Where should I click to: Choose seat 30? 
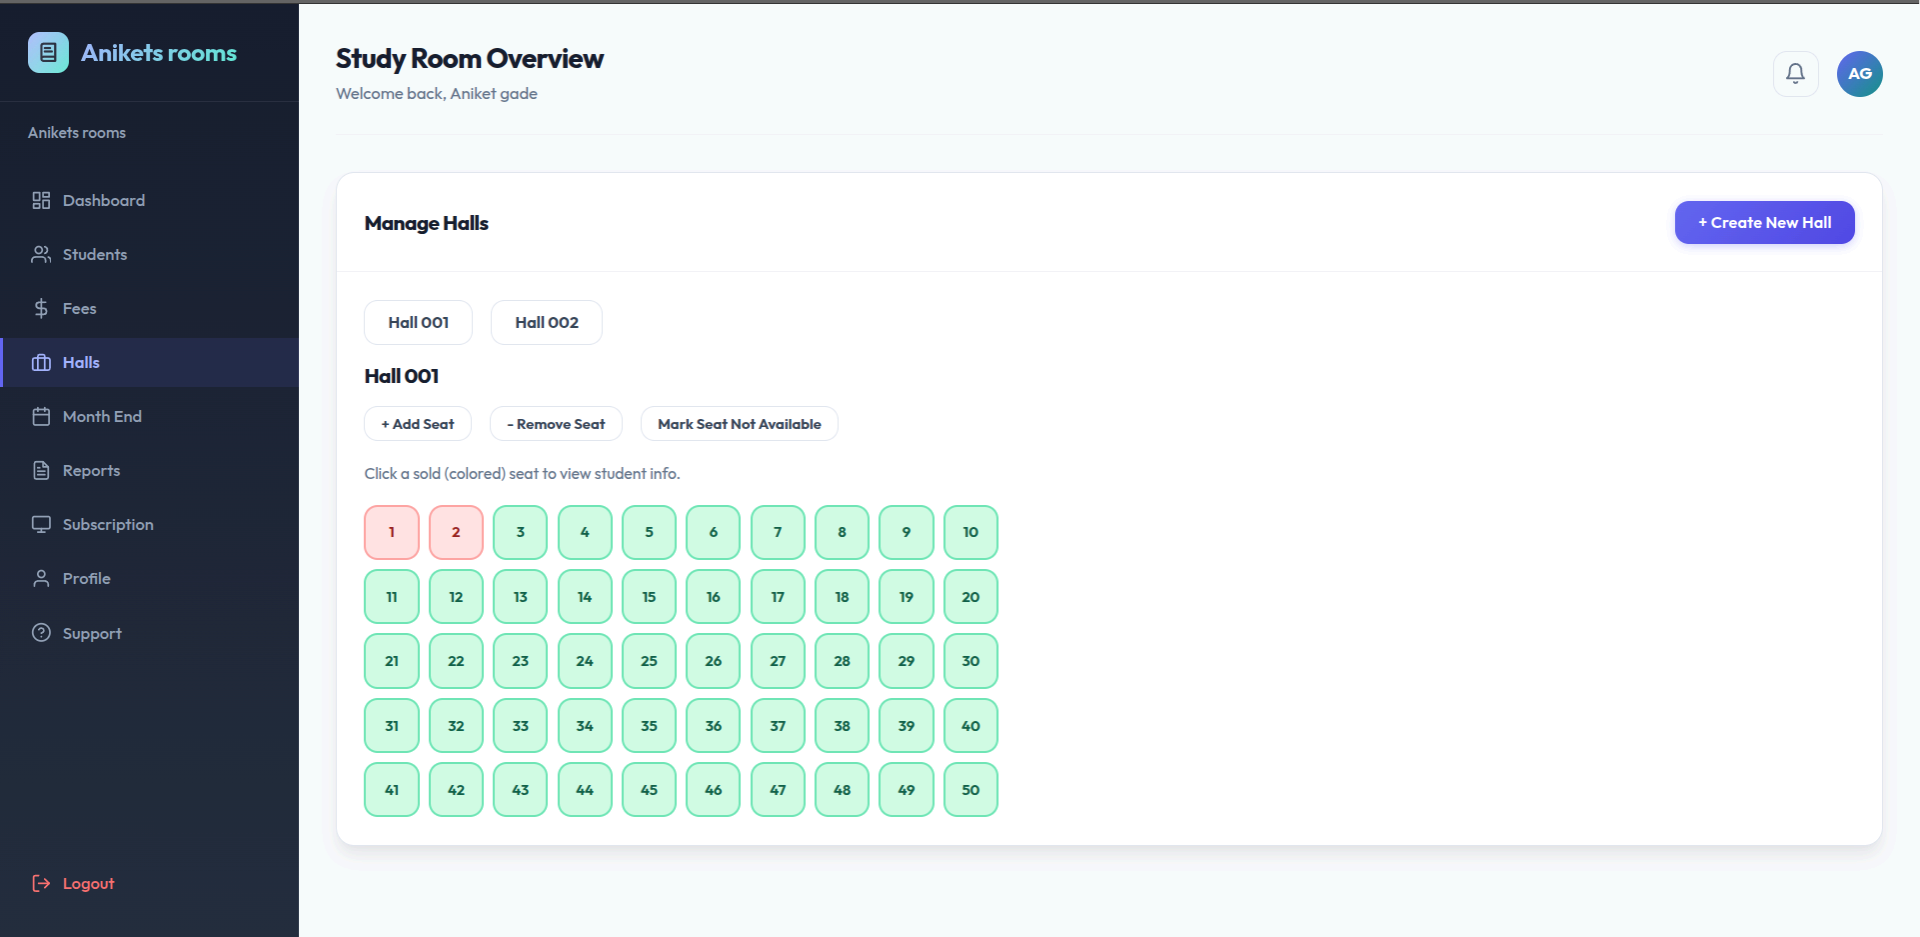(x=971, y=661)
